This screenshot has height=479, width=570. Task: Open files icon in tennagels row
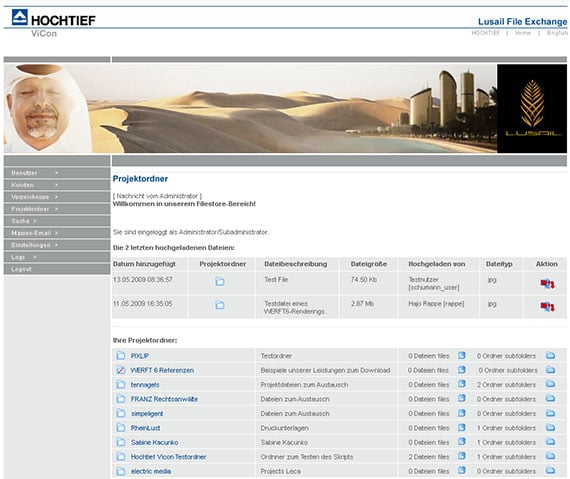(462, 384)
